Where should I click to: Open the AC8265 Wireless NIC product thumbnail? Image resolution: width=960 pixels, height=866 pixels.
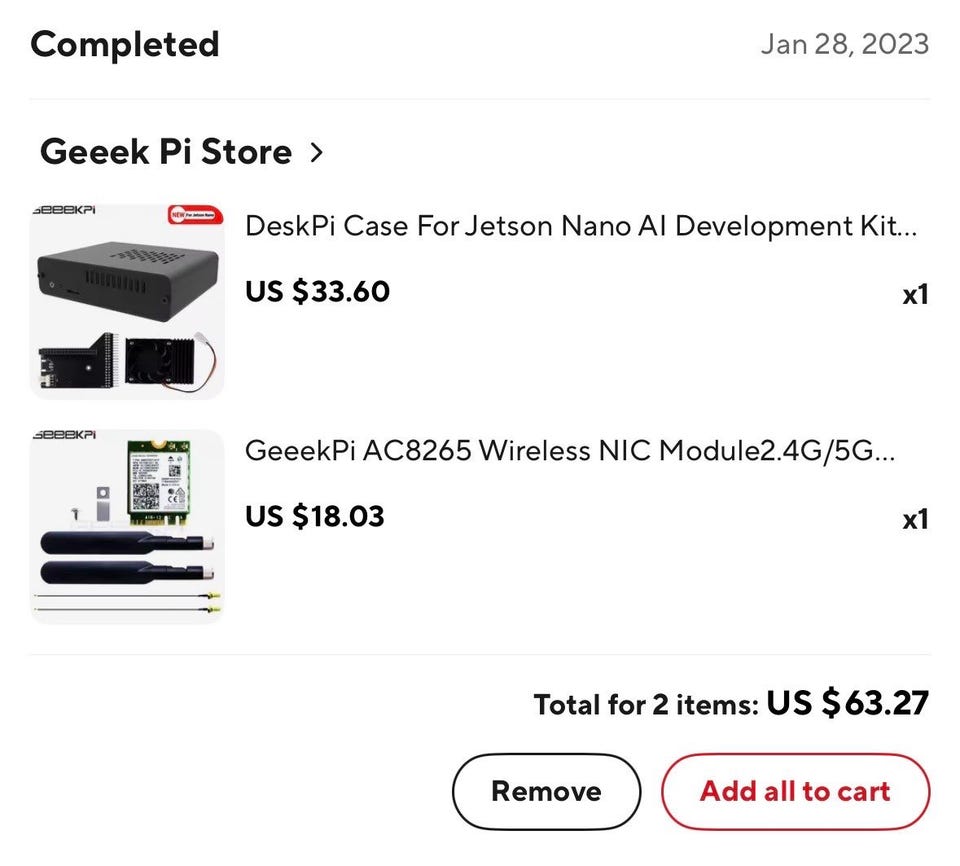127,526
